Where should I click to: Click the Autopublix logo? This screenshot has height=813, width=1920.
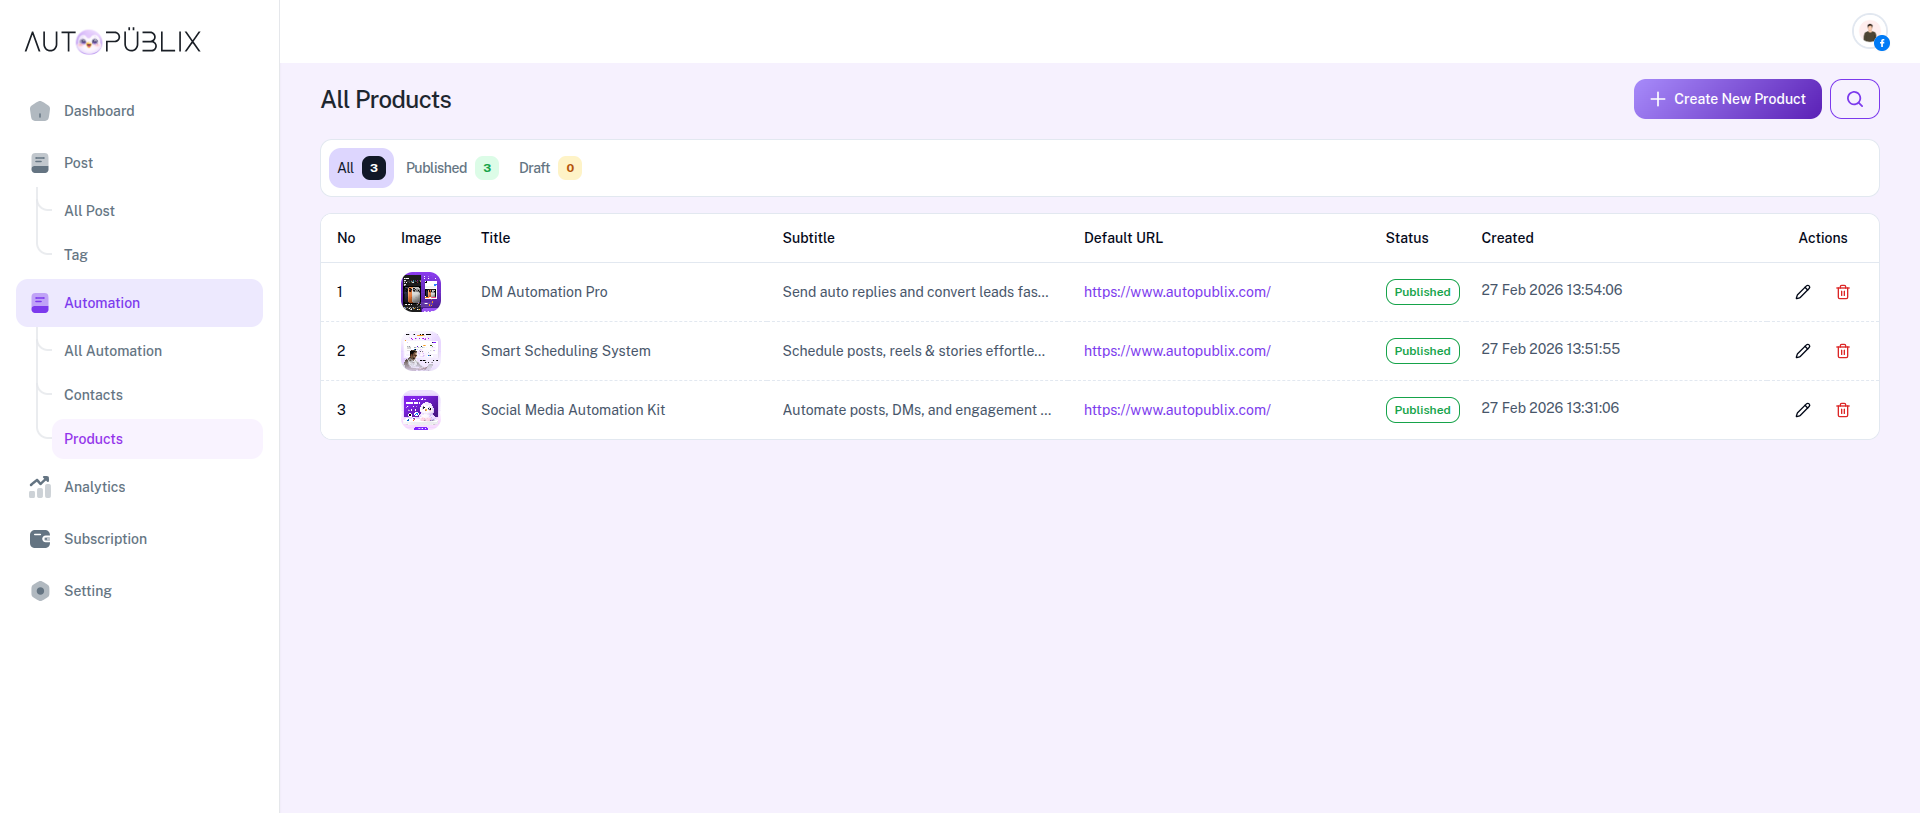(113, 41)
